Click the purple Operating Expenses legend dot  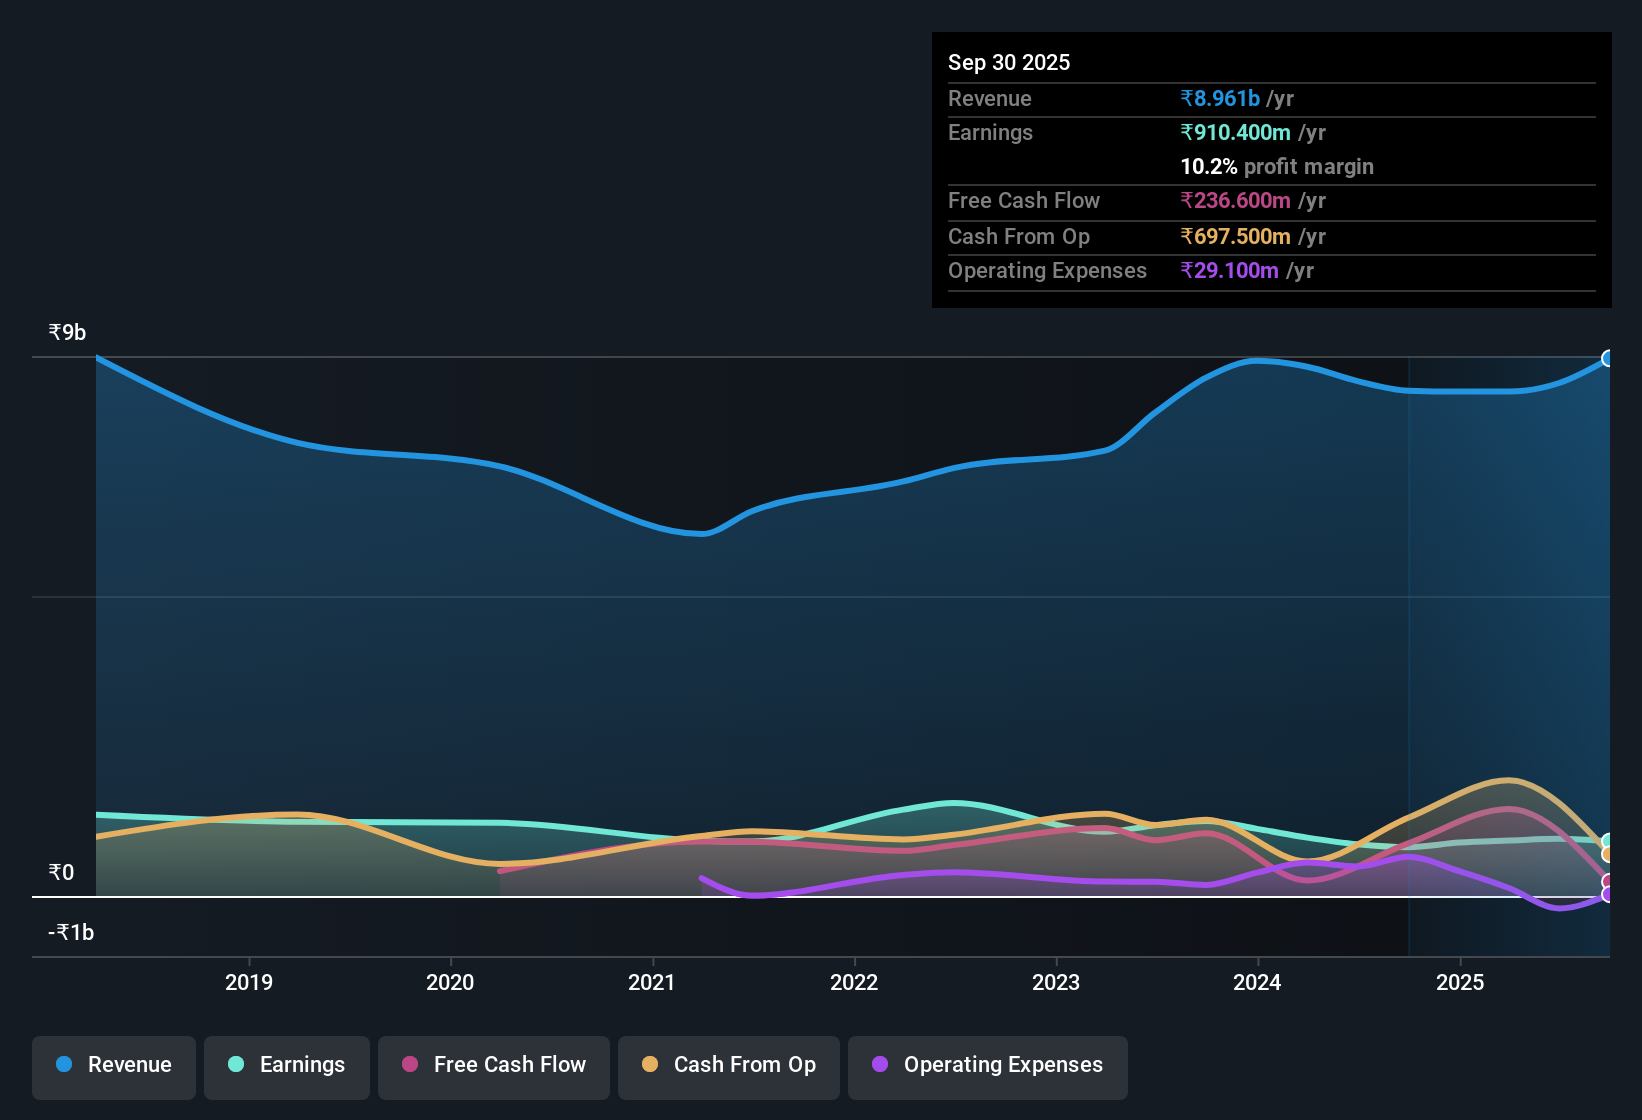point(880,1065)
